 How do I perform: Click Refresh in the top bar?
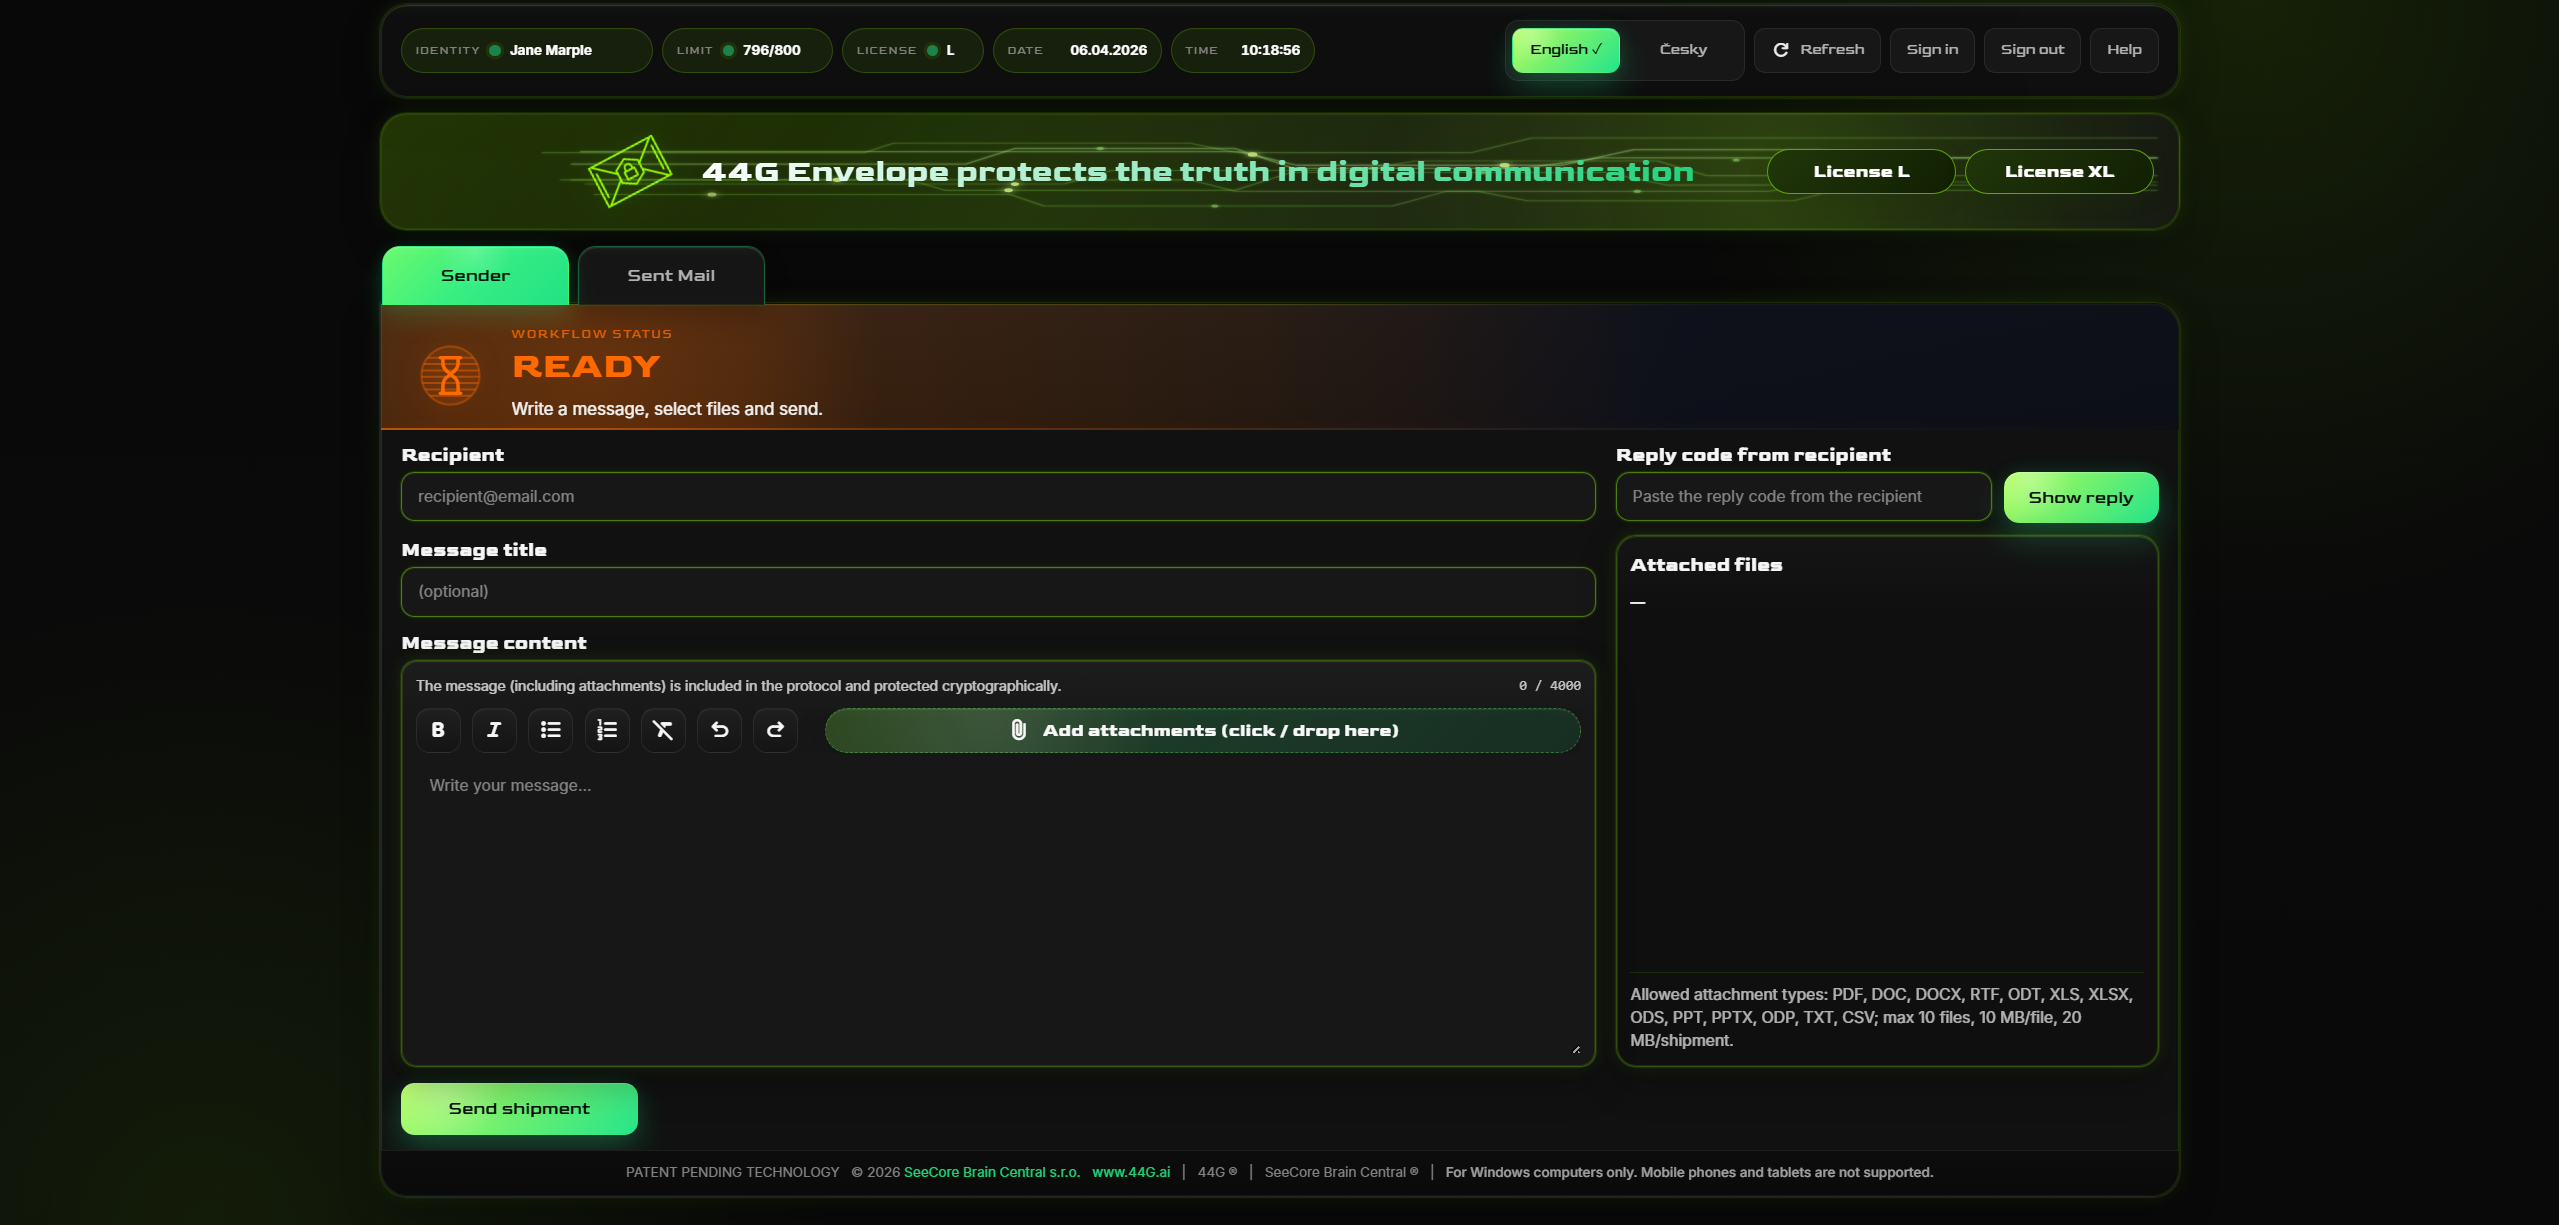tap(1817, 50)
